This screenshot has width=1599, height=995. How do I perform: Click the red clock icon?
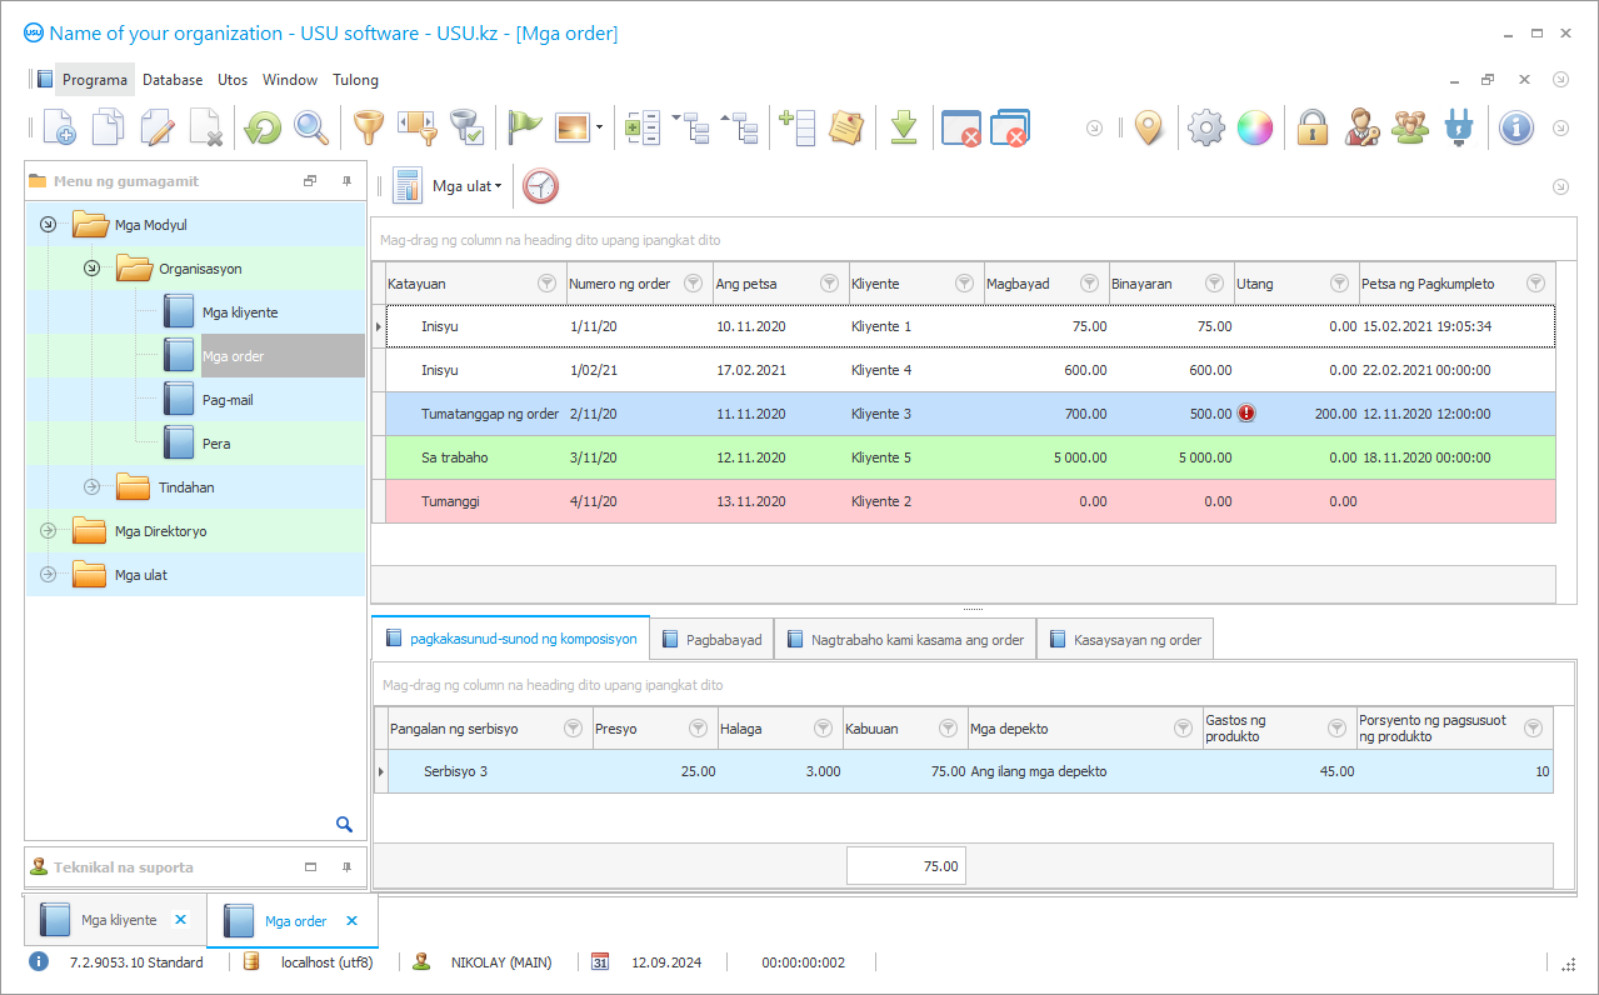pyautogui.click(x=540, y=186)
